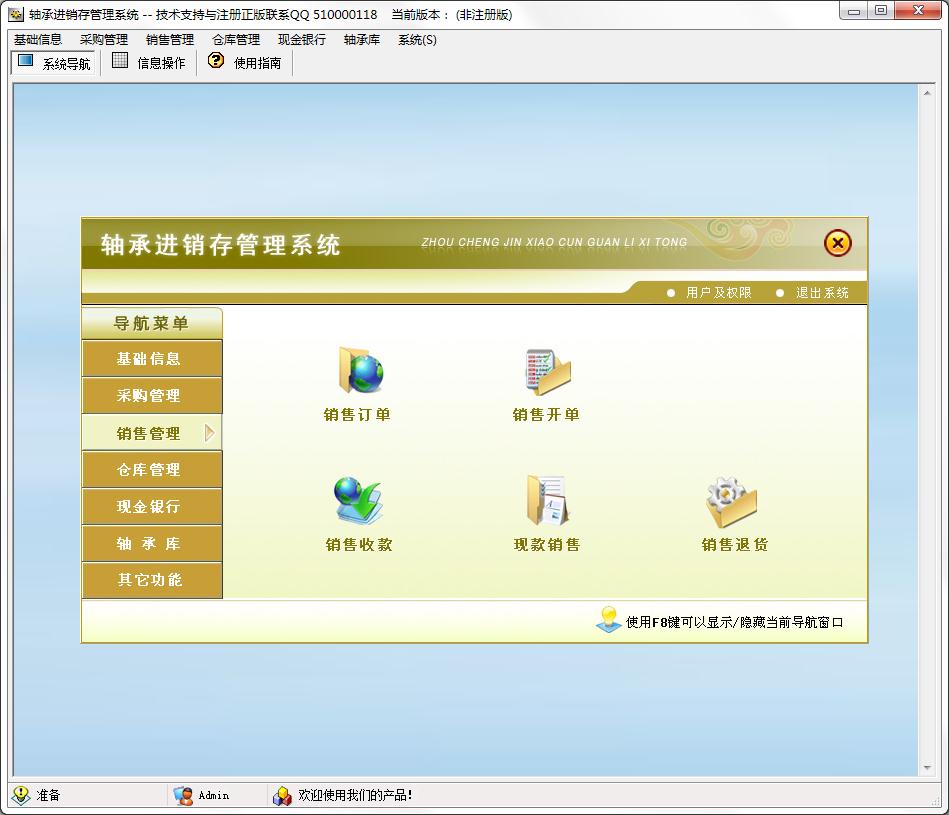Click the 销售收款 label text
The width and height of the screenshot is (949, 815).
(x=359, y=545)
